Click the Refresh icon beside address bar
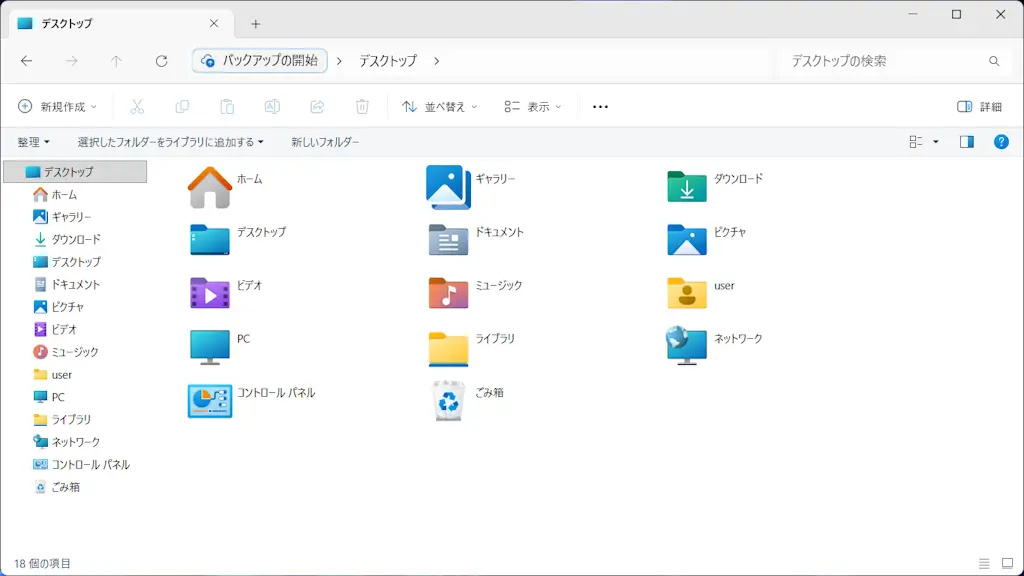The height and width of the screenshot is (576, 1024). (162, 61)
